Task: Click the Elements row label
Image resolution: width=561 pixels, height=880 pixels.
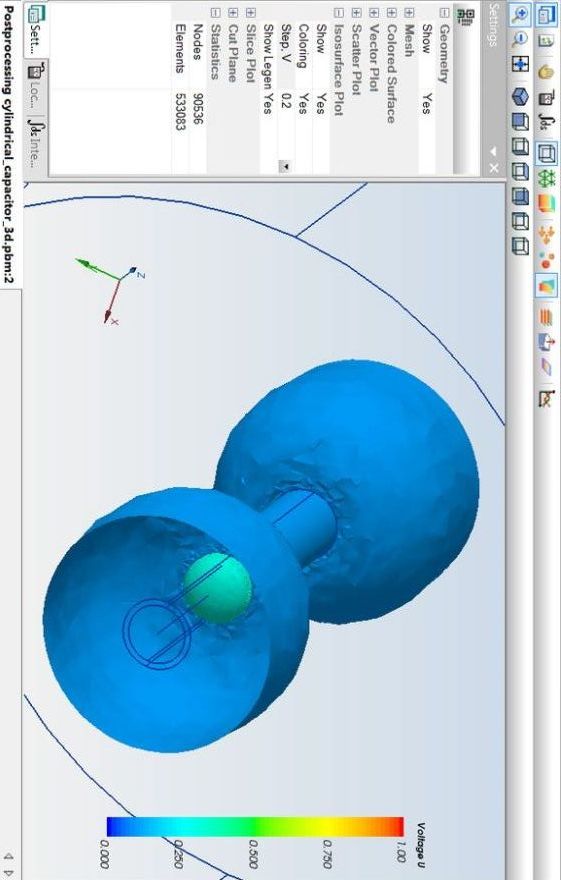Action: [x=181, y=48]
